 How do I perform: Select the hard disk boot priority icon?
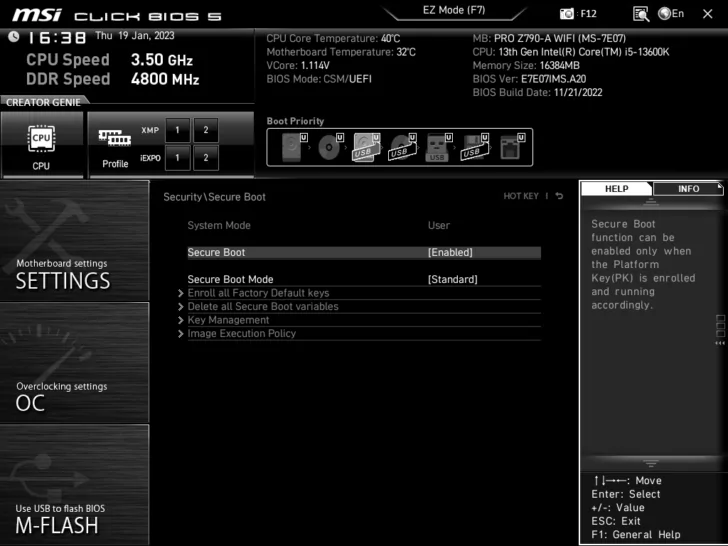(x=292, y=147)
